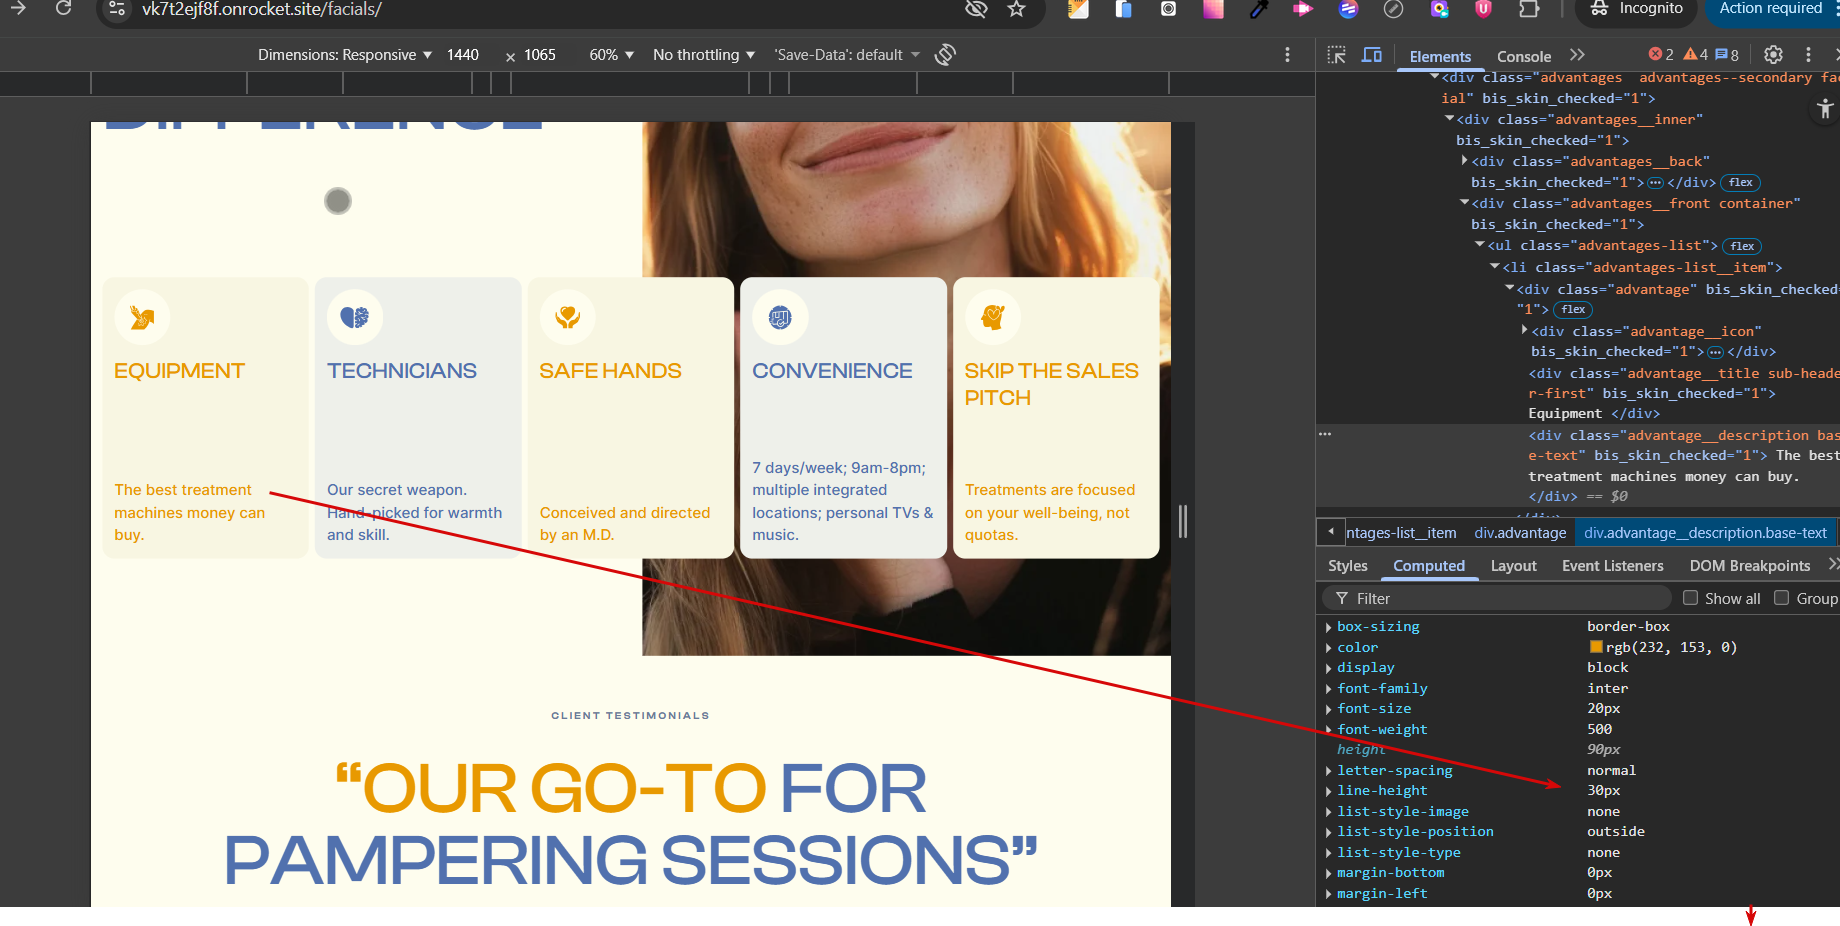Image resolution: width=1840 pixels, height=926 pixels.
Task: Open the accessibility floating button
Action: point(1825,109)
